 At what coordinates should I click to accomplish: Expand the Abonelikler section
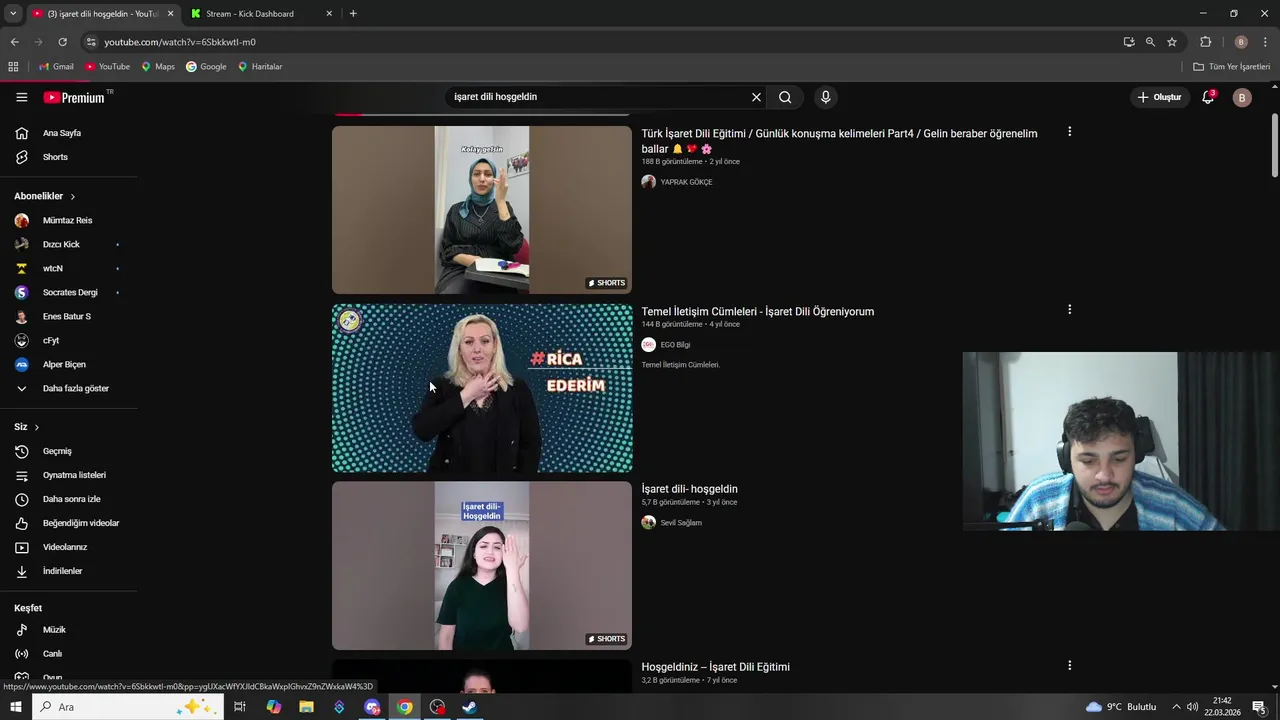tap(44, 196)
